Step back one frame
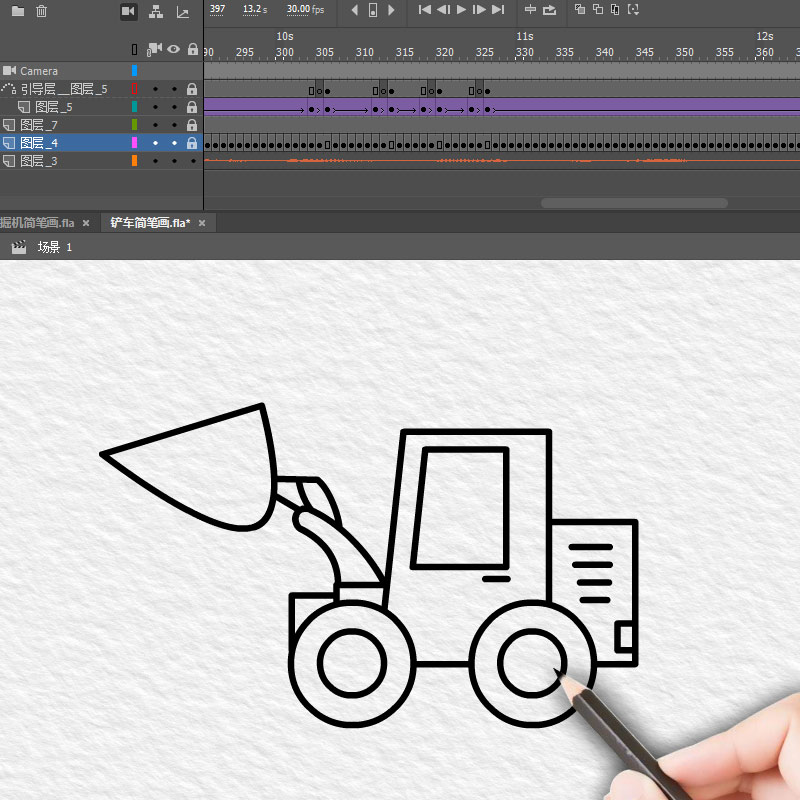The width and height of the screenshot is (800, 800). (x=443, y=10)
